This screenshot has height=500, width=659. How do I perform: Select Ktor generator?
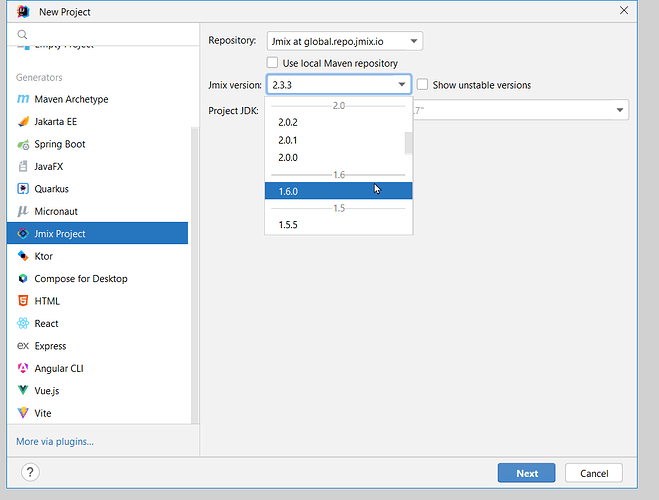point(98,256)
